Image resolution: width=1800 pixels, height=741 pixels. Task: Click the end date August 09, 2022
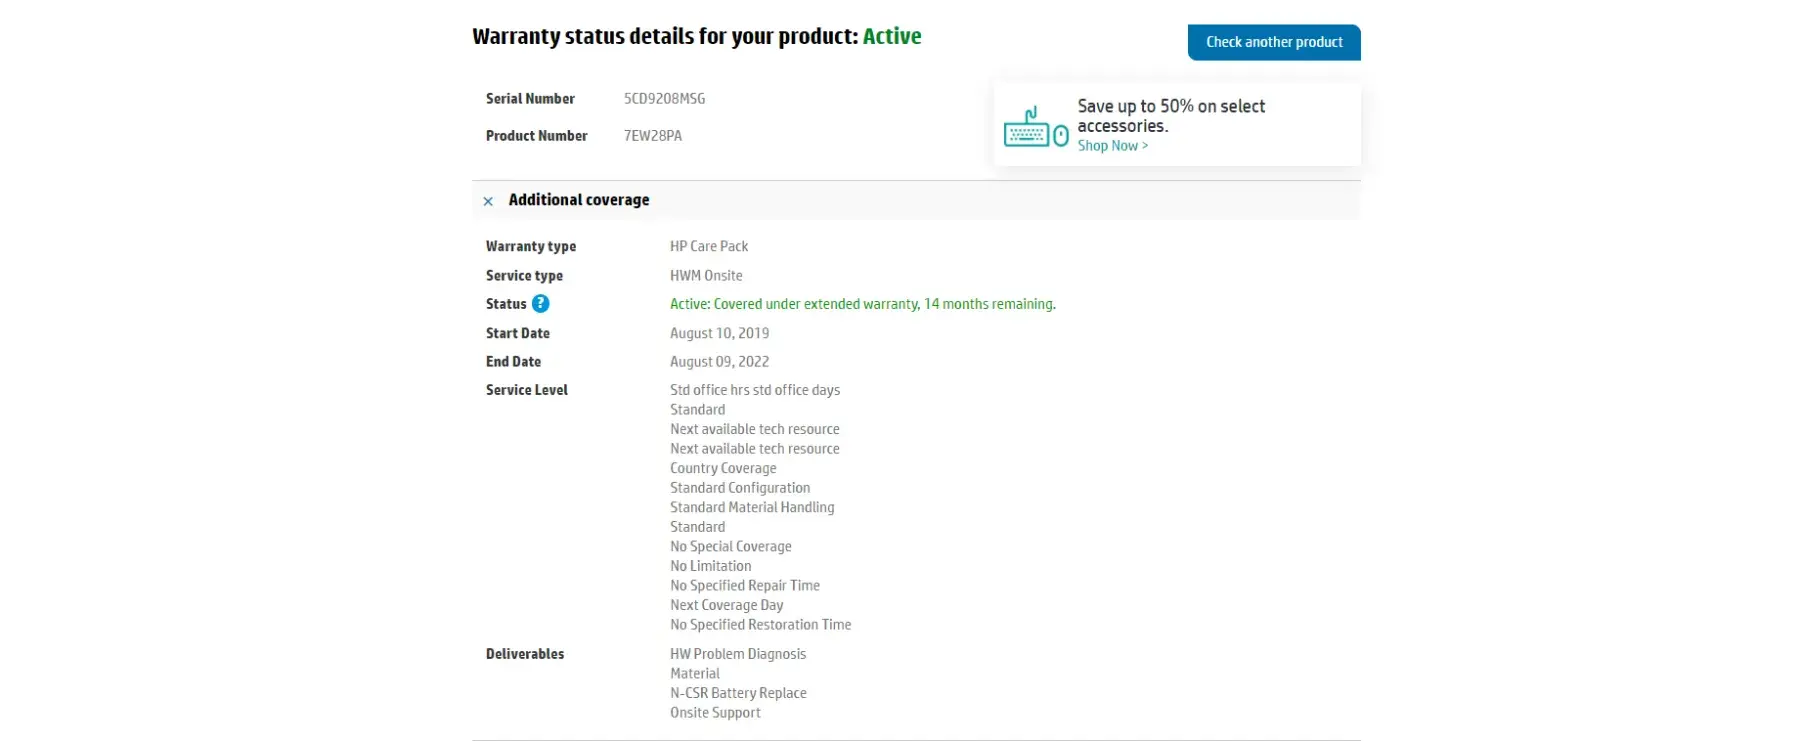click(719, 362)
